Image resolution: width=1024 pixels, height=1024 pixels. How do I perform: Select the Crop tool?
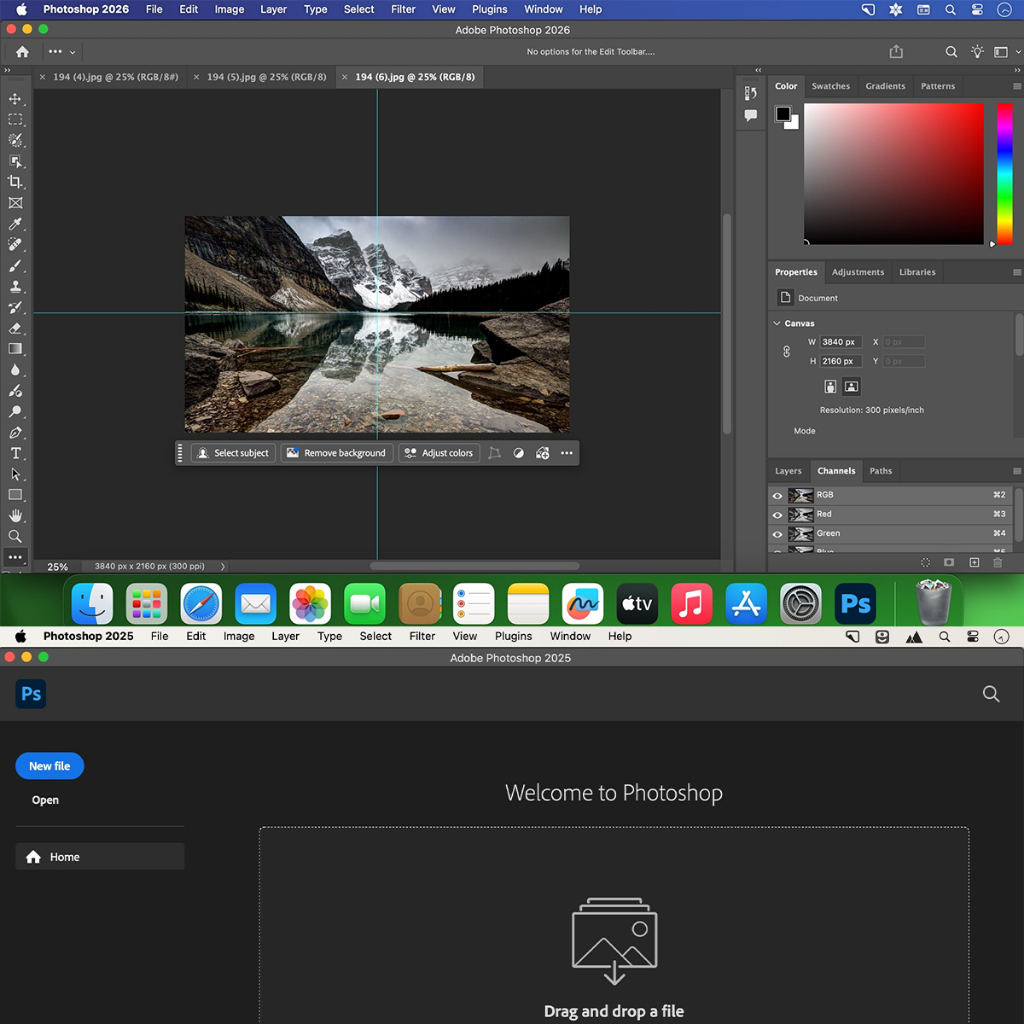coord(15,182)
